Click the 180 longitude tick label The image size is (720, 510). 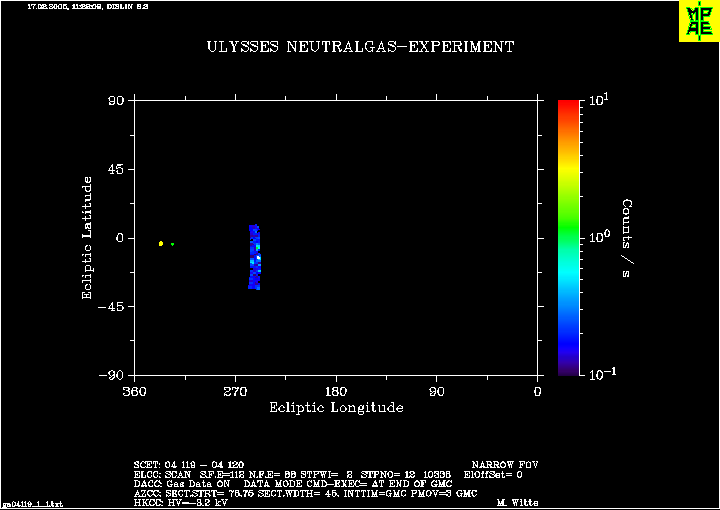(336, 392)
